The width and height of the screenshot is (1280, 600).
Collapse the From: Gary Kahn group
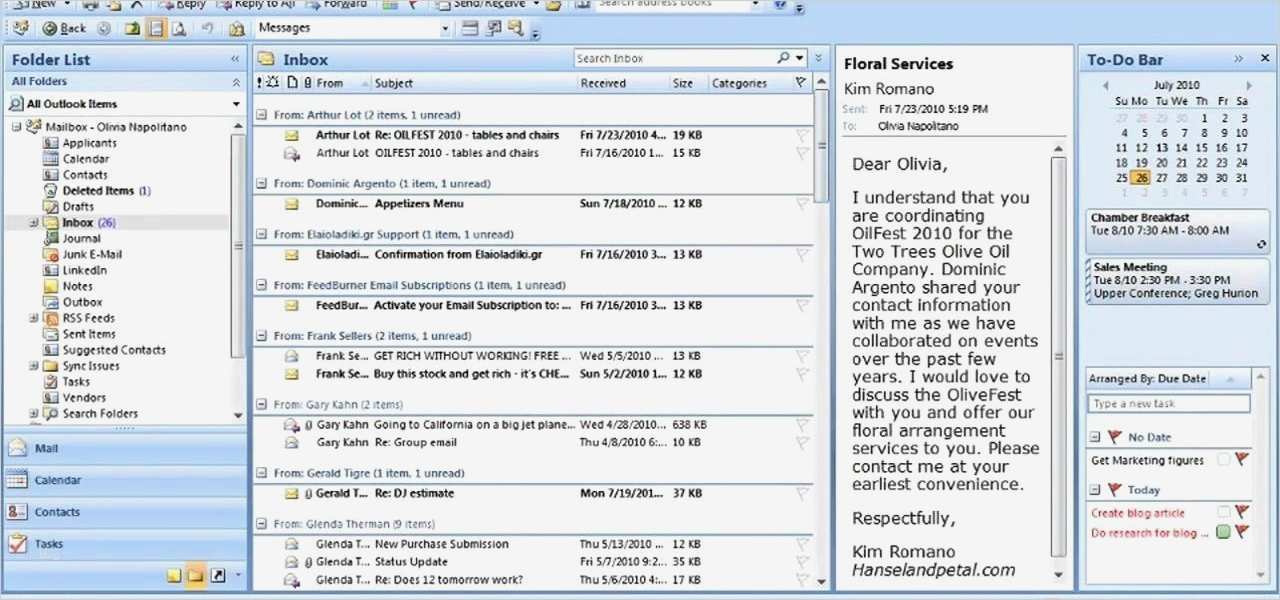(262, 405)
